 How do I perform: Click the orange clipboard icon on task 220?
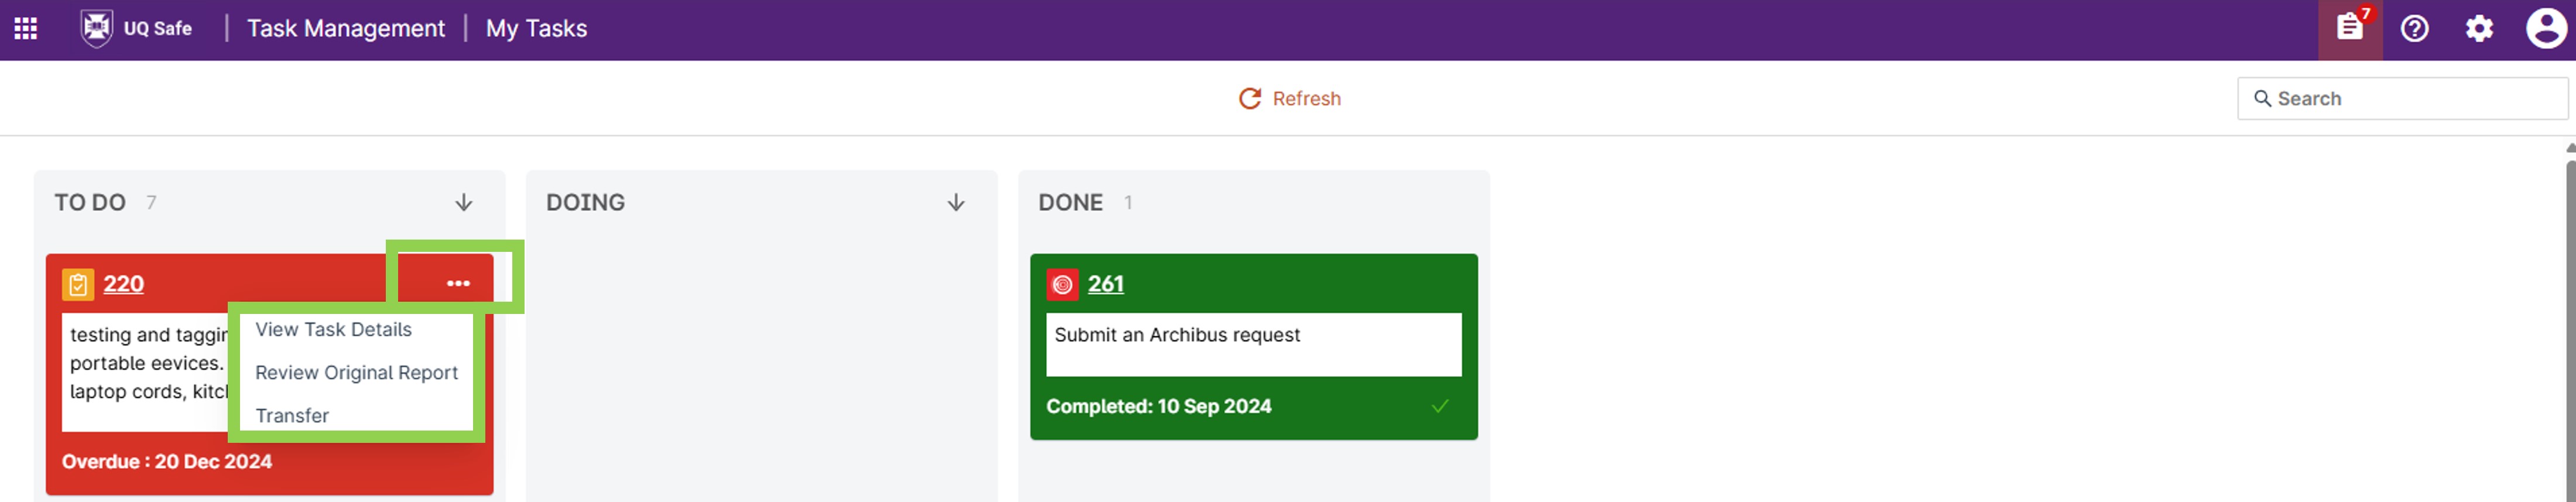pyautogui.click(x=78, y=284)
